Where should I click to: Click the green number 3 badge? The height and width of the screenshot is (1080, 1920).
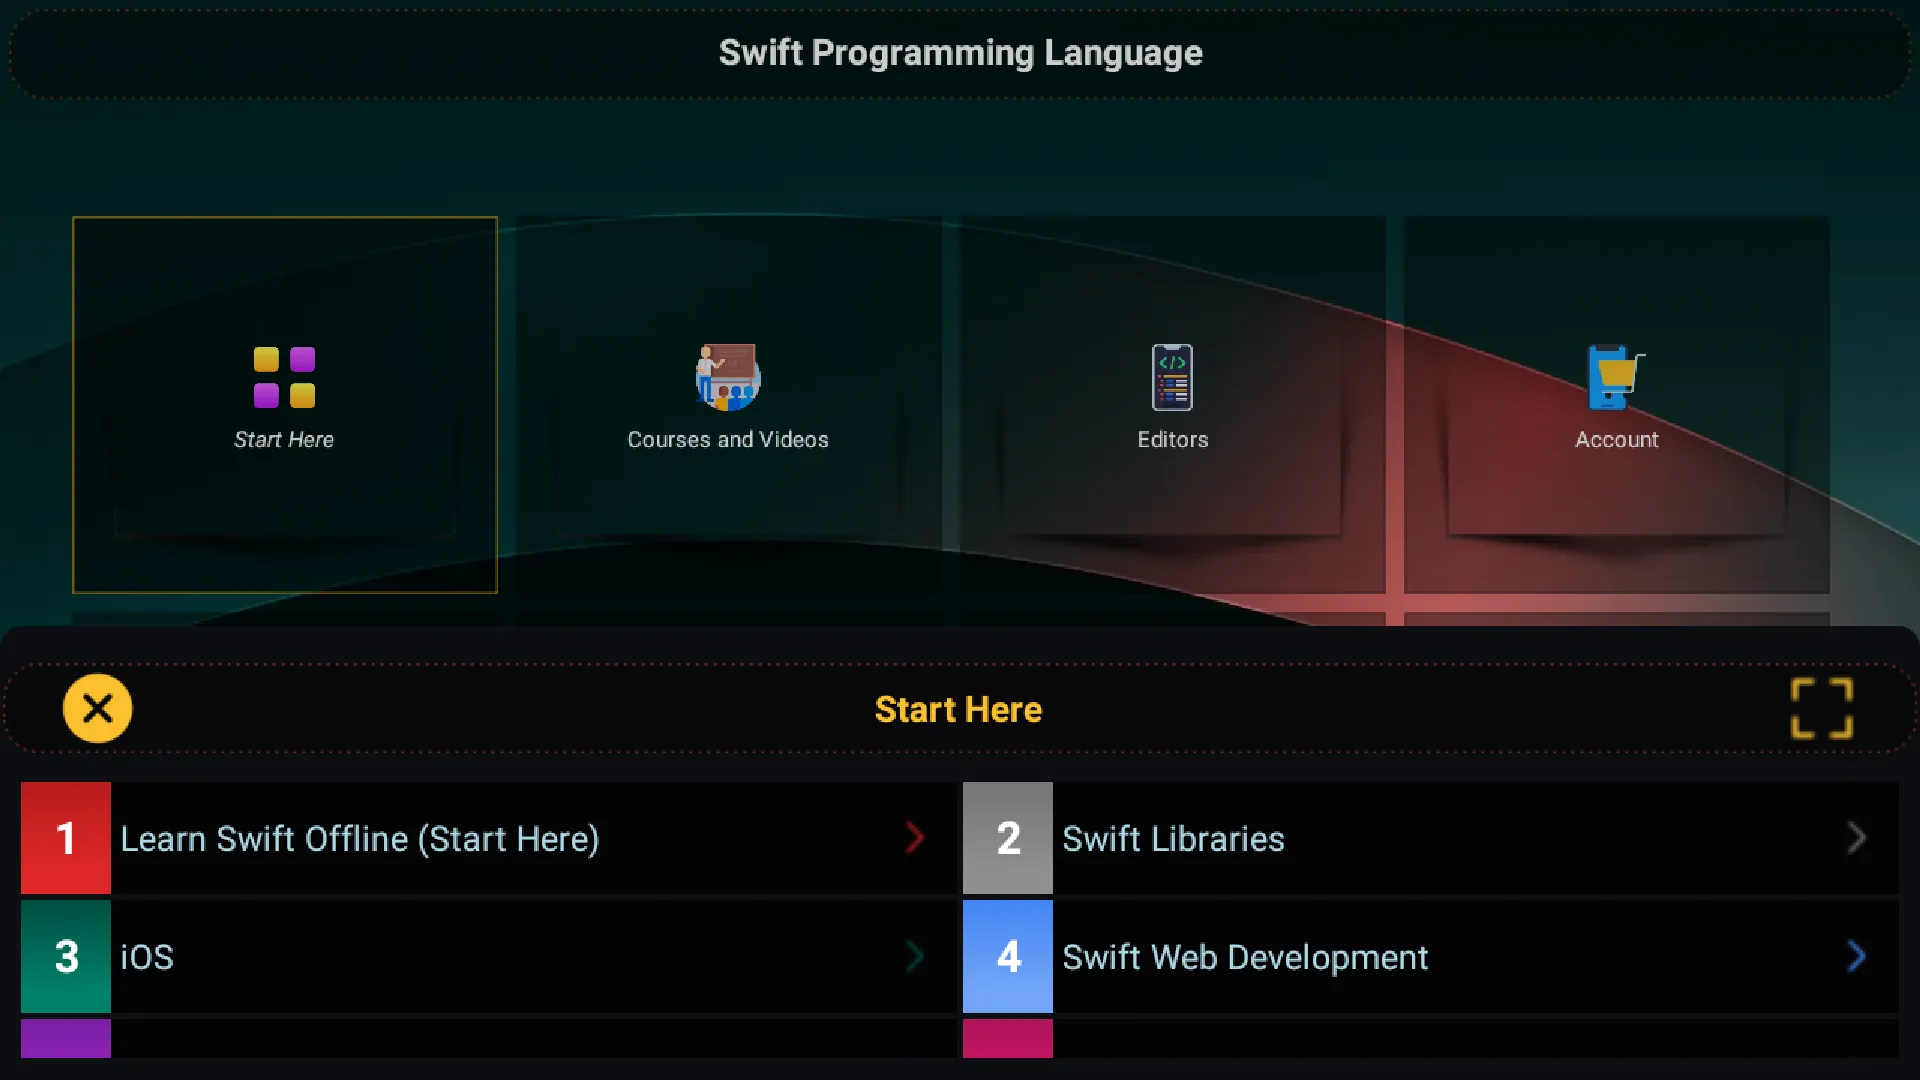pos(66,957)
